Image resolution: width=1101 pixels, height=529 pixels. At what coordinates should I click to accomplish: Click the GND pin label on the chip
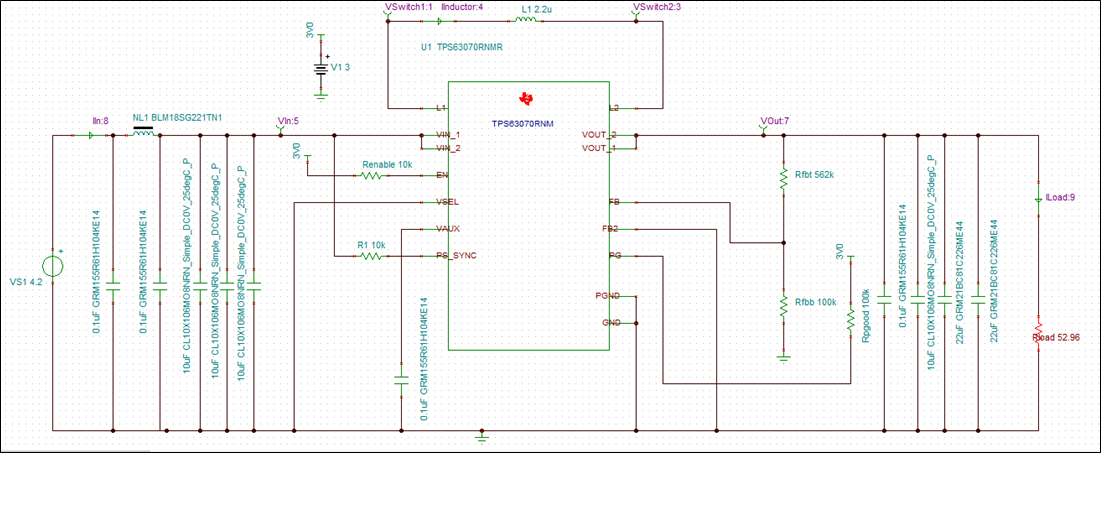611,322
